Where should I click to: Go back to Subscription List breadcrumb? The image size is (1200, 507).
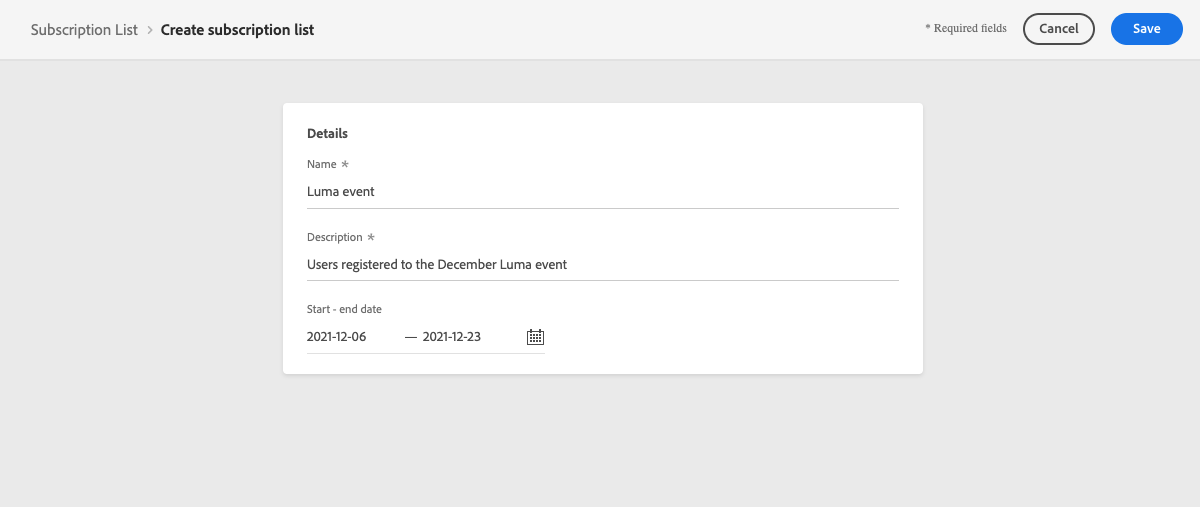tap(84, 30)
